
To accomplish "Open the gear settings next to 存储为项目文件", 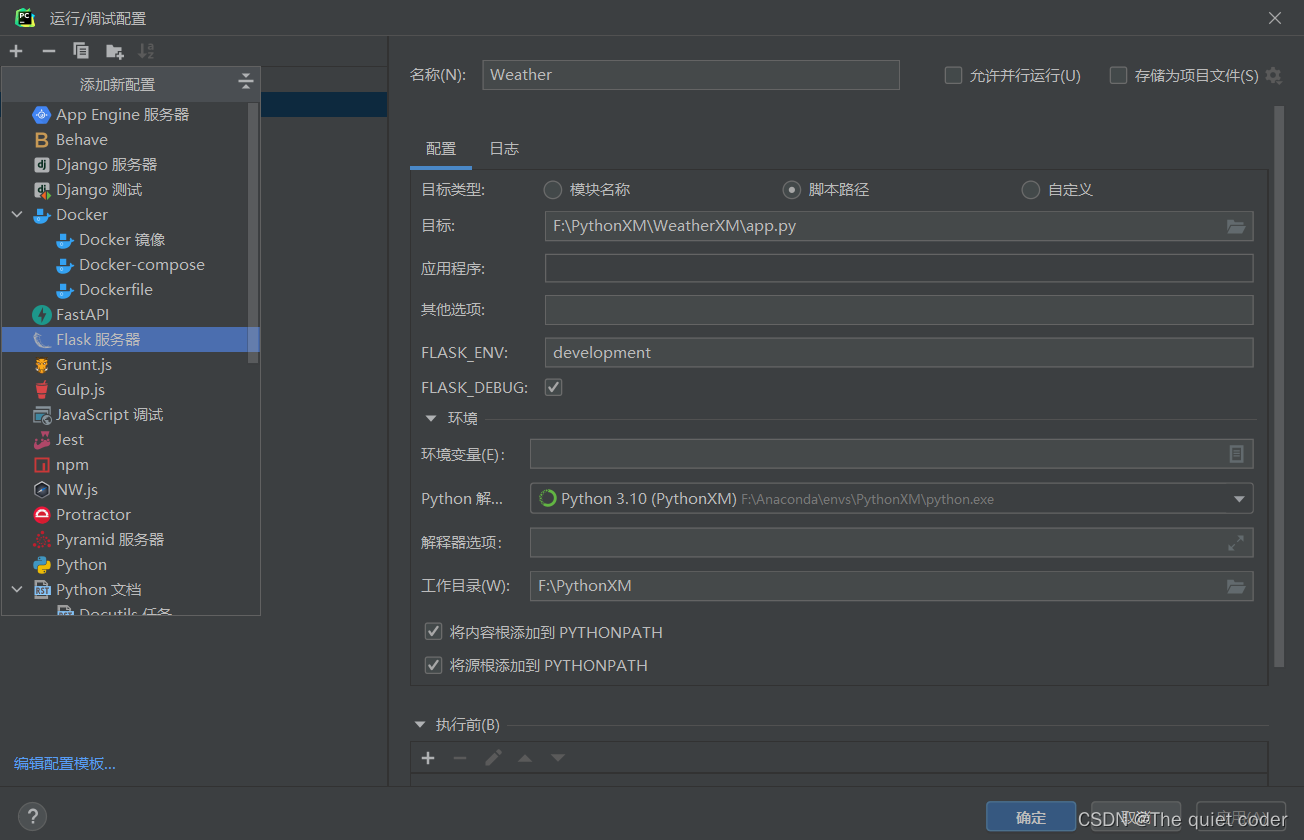I will tap(1273, 75).
